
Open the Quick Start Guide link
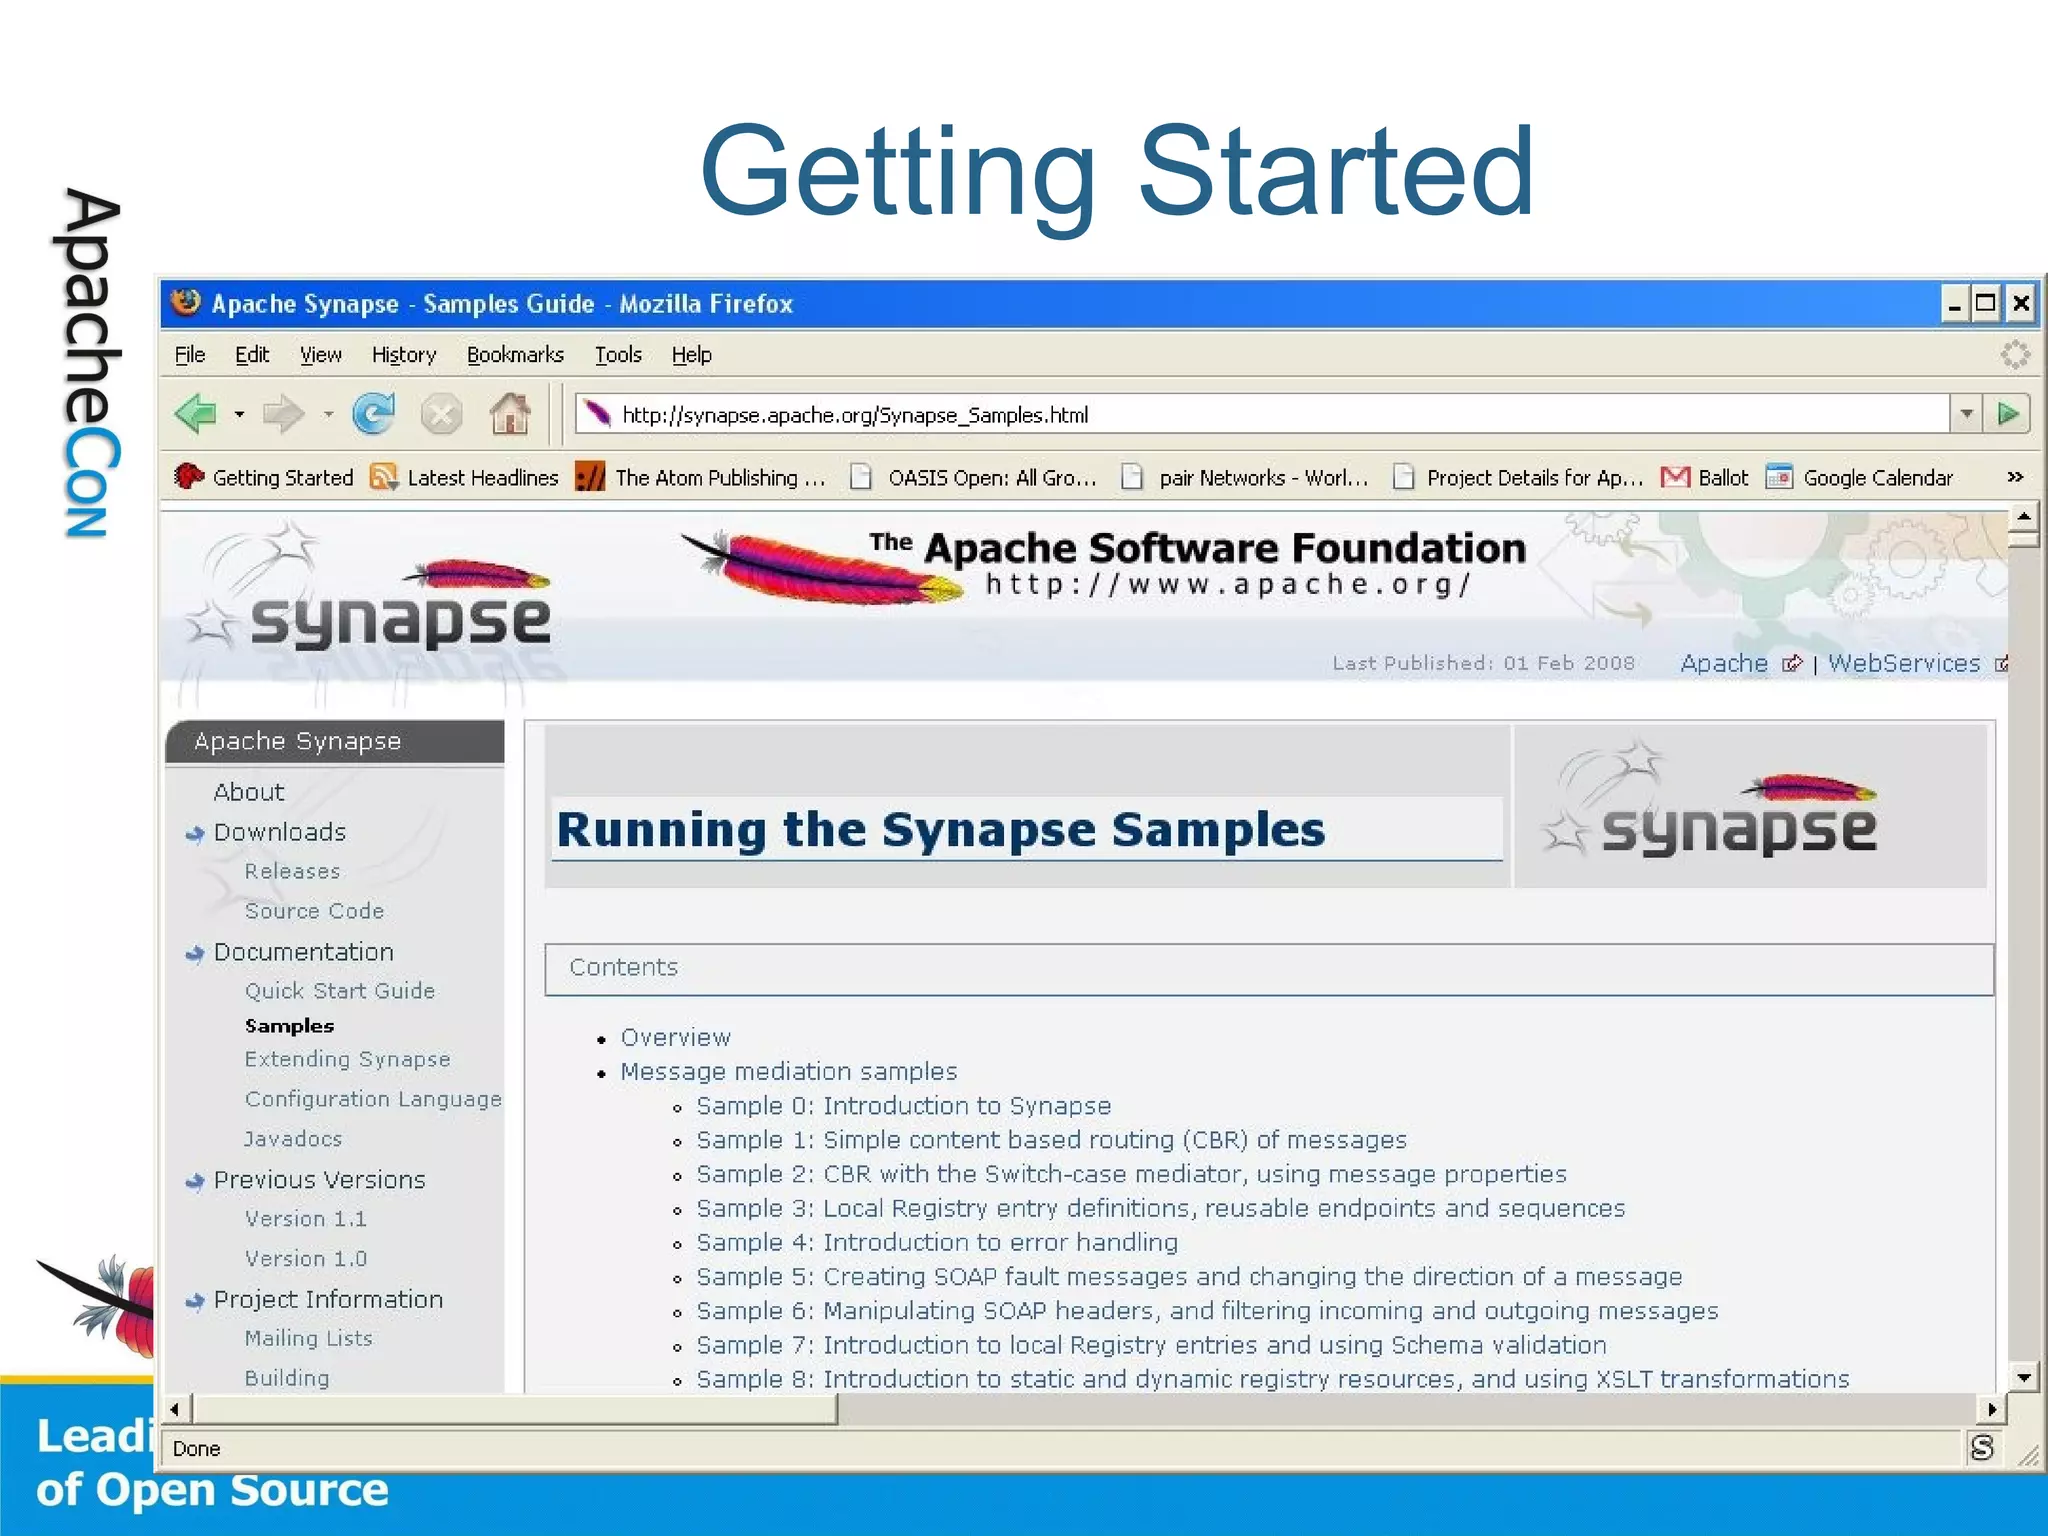click(340, 991)
